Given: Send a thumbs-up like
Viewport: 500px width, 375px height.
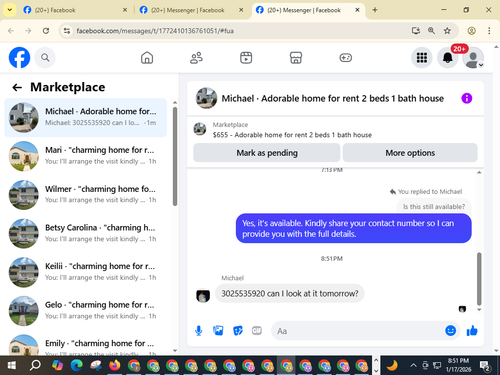Looking at the screenshot, I should click(x=472, y=331).
